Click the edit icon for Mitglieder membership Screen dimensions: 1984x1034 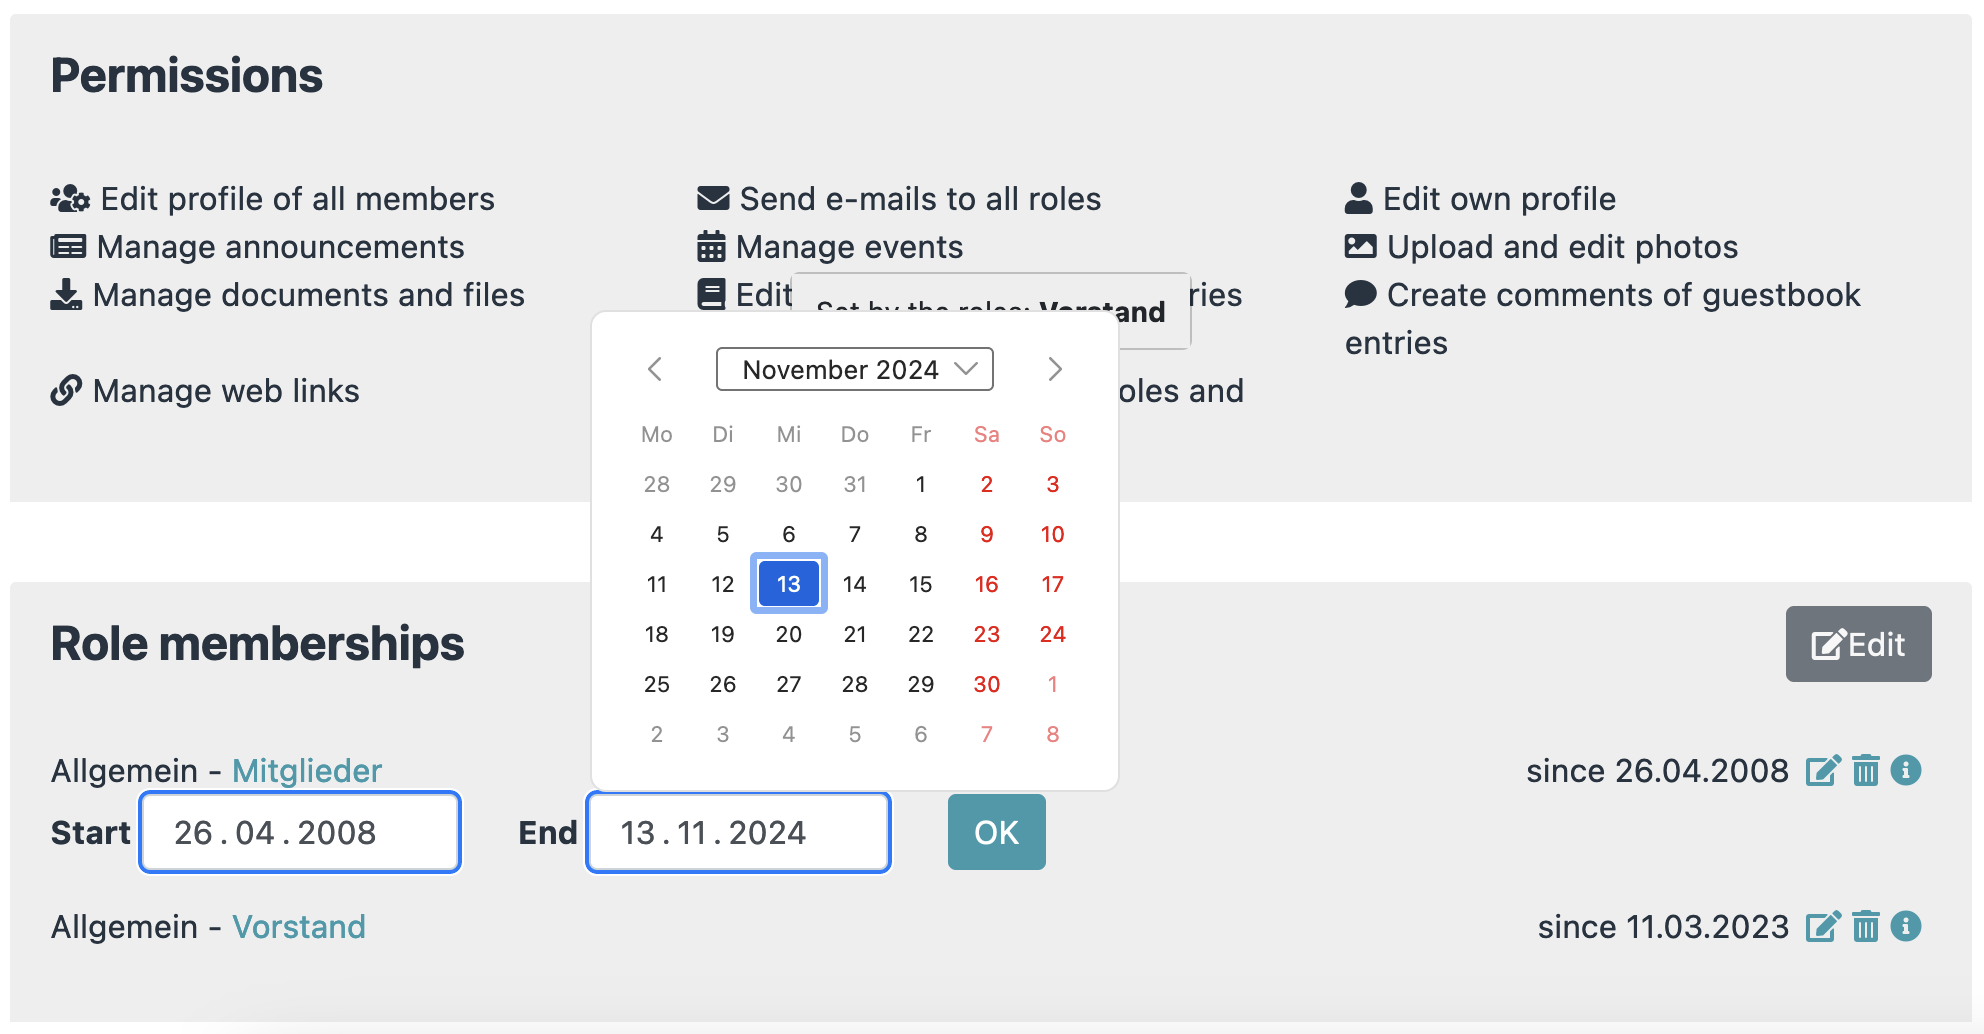tap(1822, 771)
